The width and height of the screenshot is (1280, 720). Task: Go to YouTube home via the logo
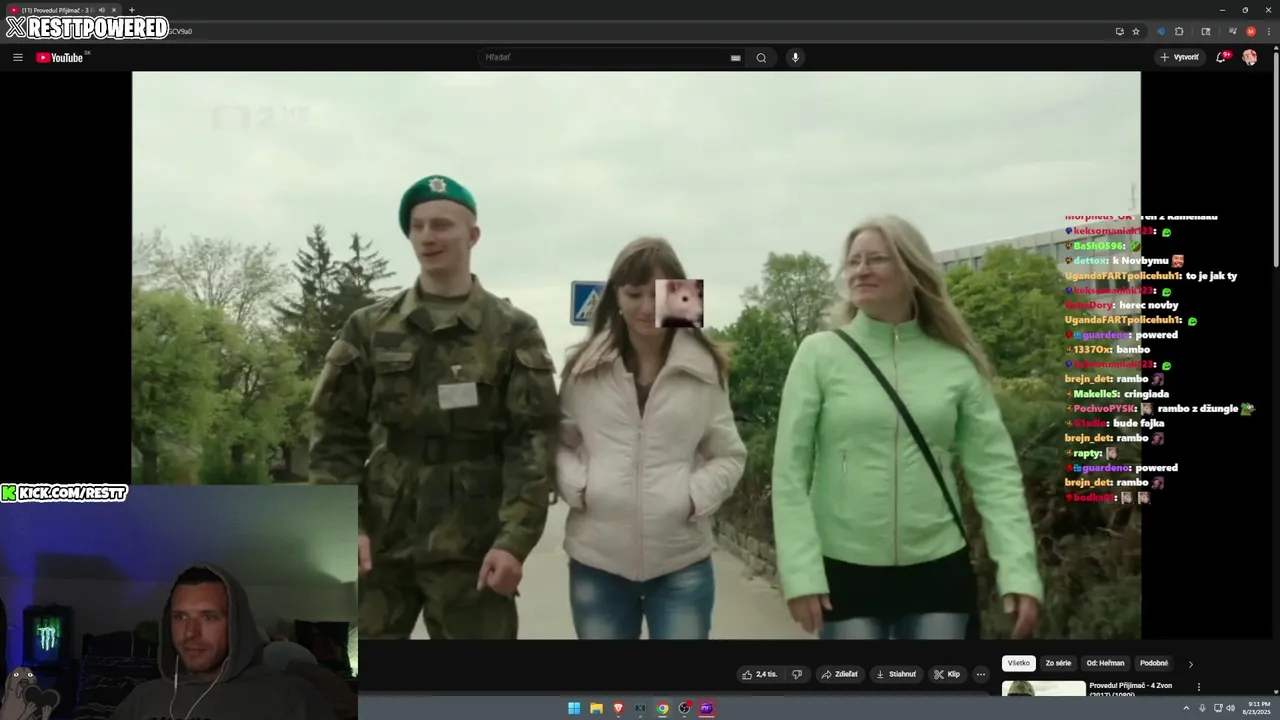click(x=60, y=57)
